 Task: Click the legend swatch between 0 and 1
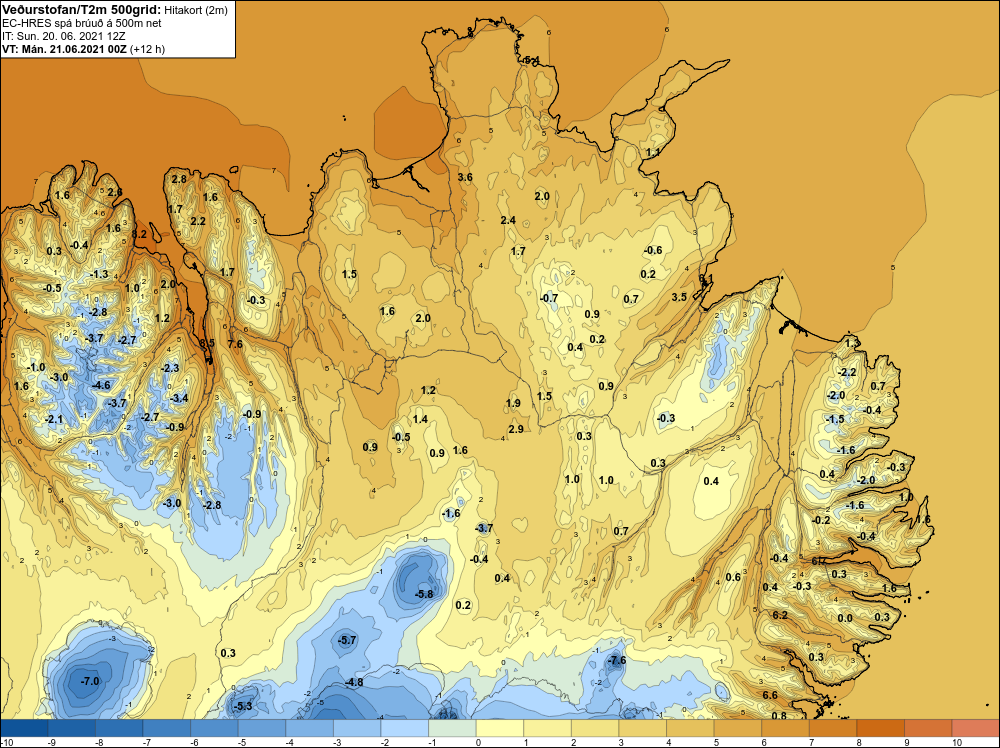pyautogui.click(x=500, y=728)
